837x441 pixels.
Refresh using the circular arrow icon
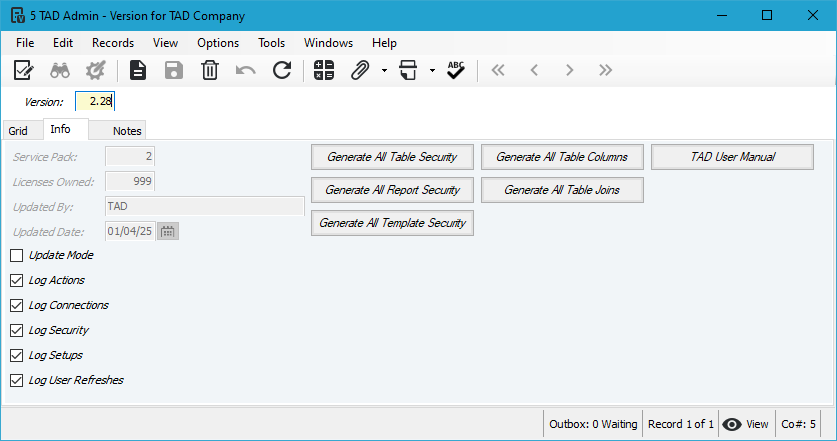coord(282,70)
